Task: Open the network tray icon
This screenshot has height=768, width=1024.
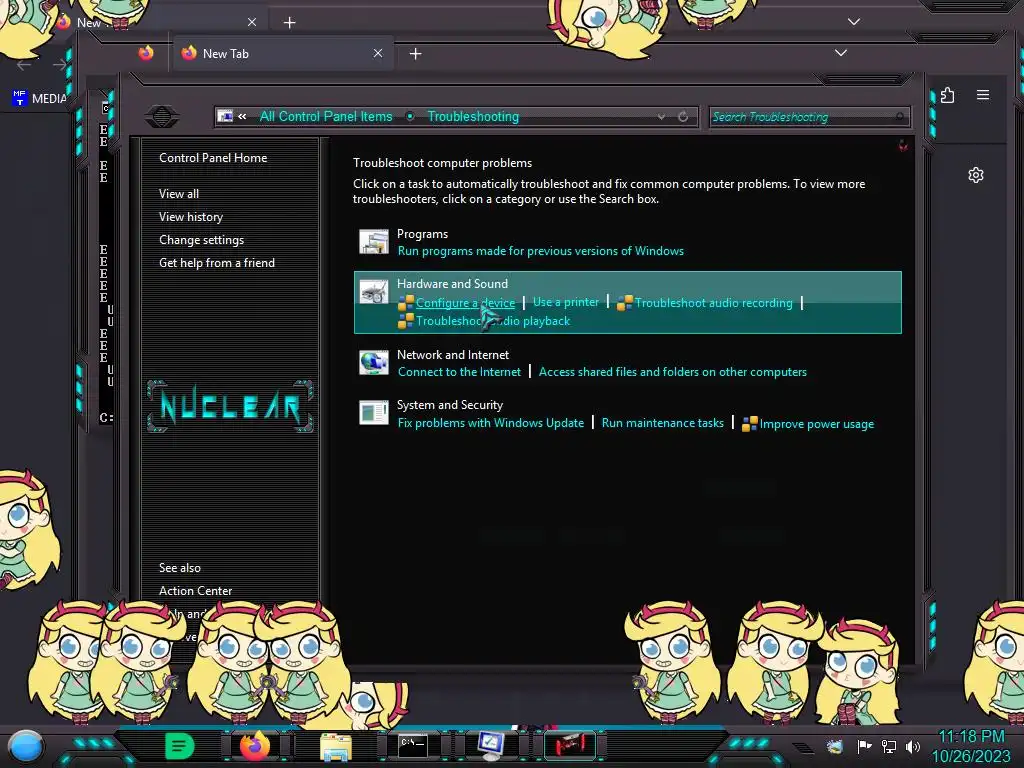Action: tap(889, 746)
